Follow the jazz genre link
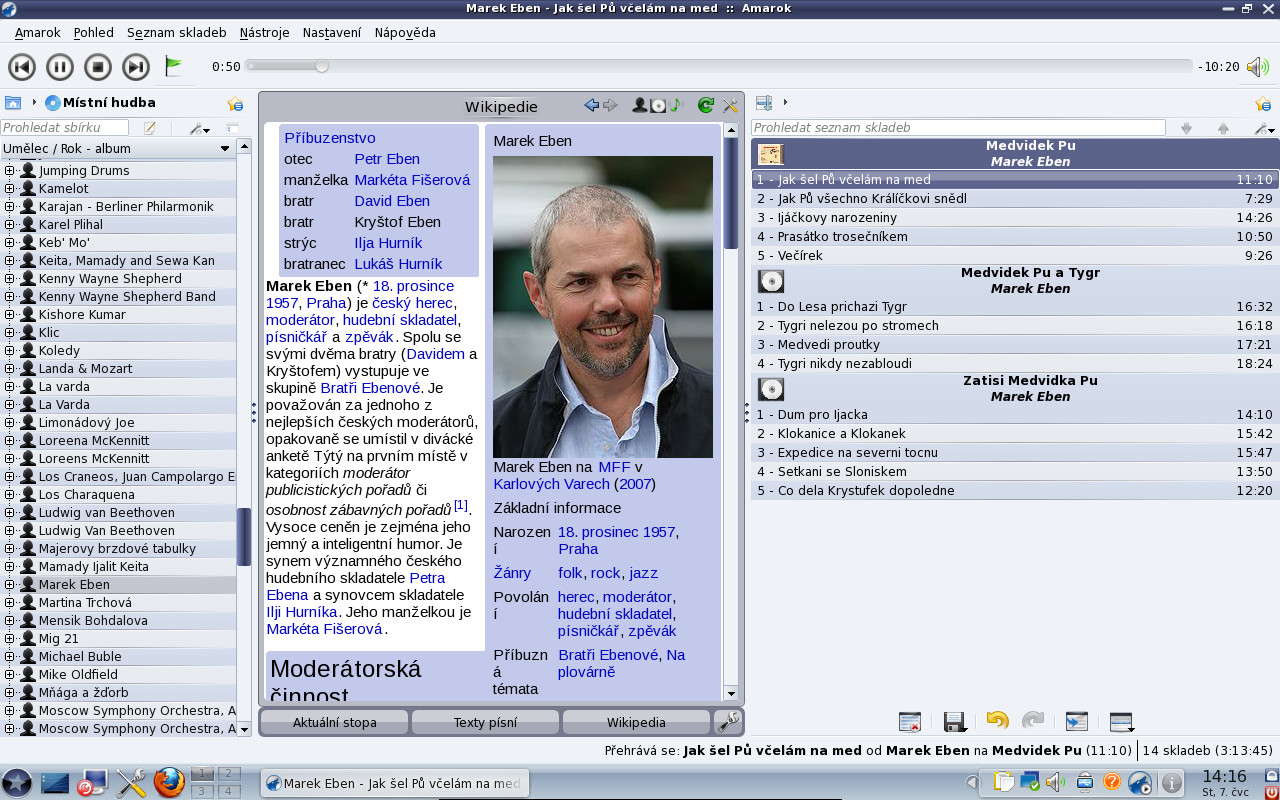 644,573
